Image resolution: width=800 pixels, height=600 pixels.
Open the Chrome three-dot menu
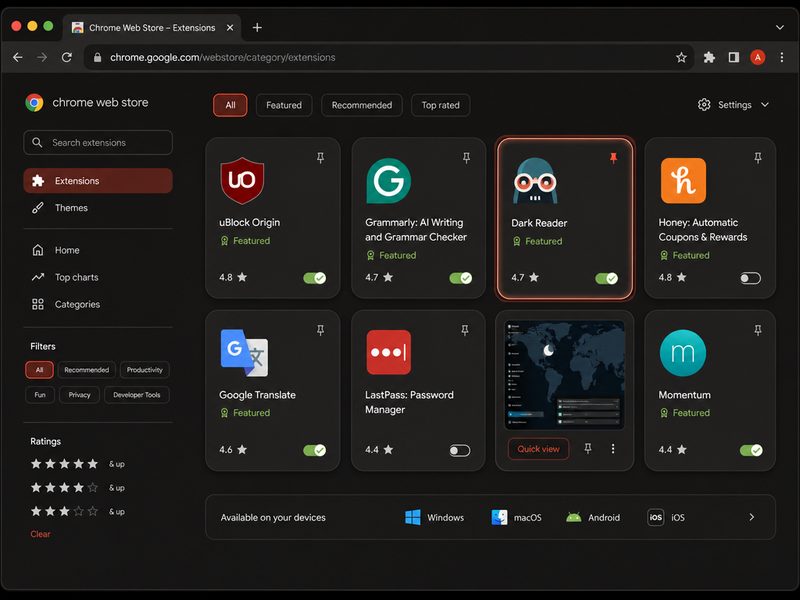pyautogui.click(x=782, y=57)
